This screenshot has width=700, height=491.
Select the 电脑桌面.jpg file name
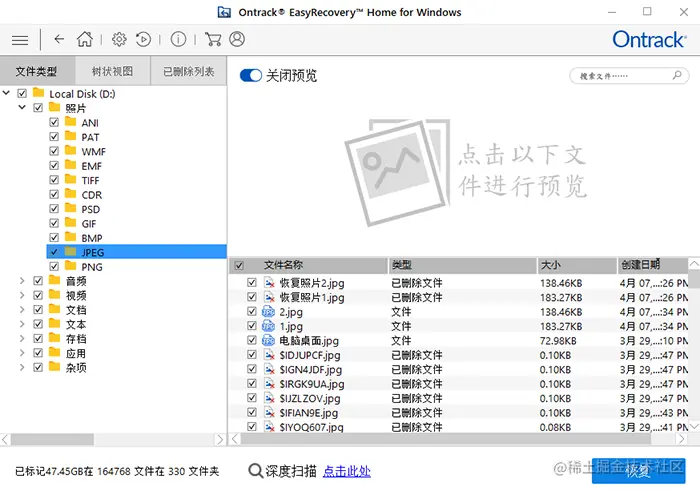click(309, 341)
